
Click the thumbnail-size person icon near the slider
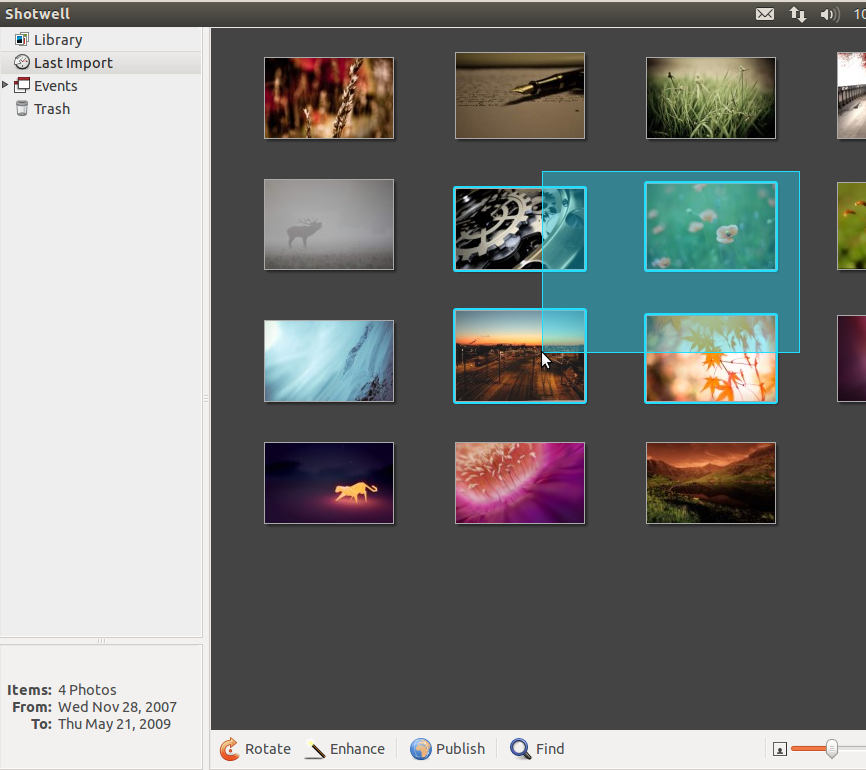(779, 748)
